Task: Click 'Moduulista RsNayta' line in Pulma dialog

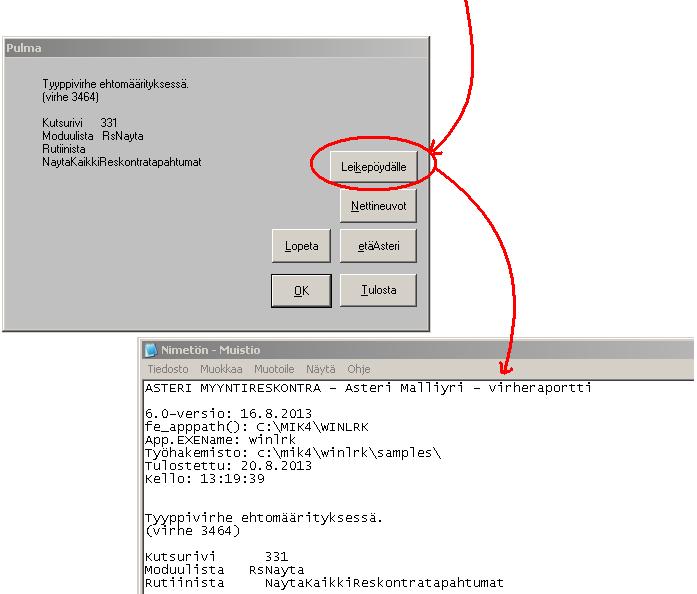Action: 93,136
